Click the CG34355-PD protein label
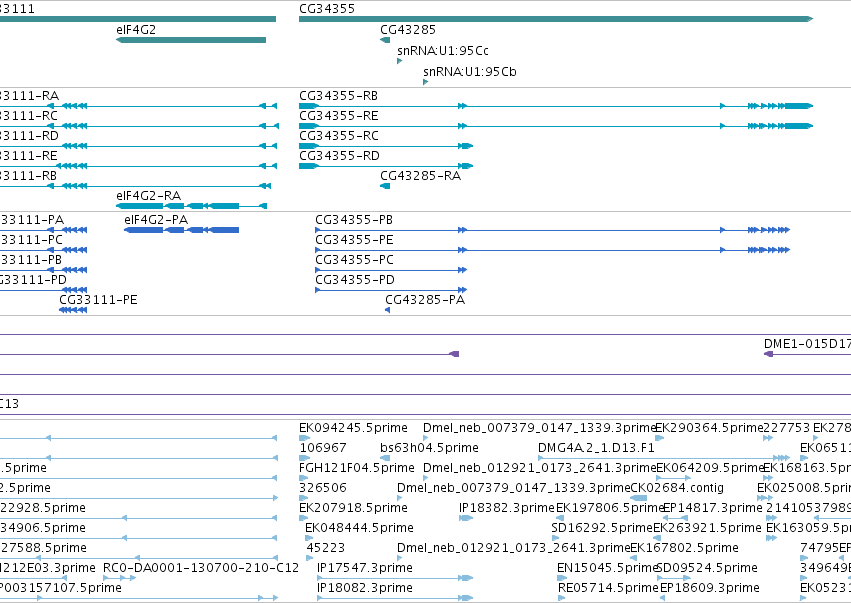The image size is (851, 603). (x=355, y=280)
